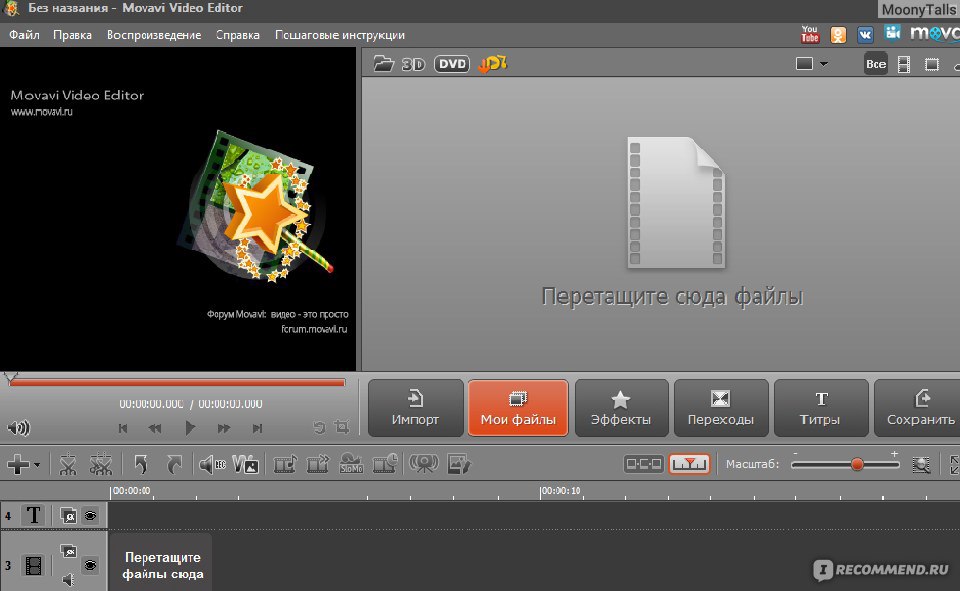Click the video/image overlay icon

click(x=246, y=464)
